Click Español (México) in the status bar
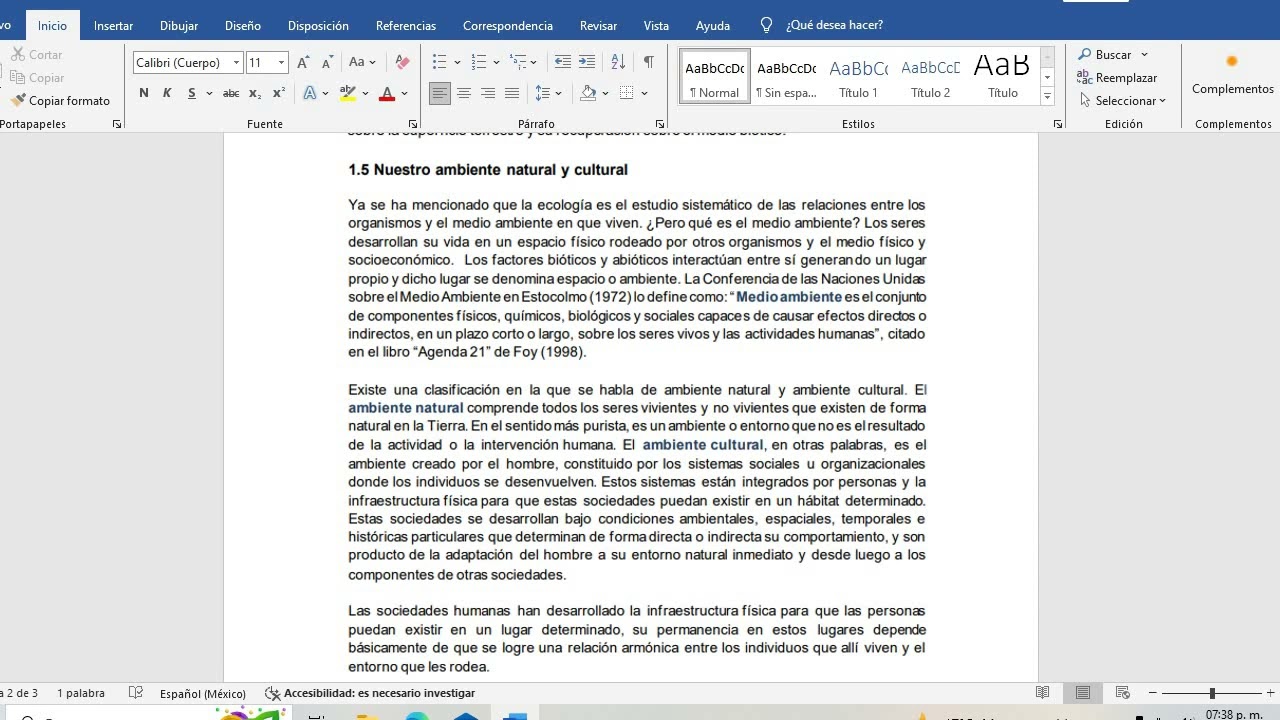1280x720 pixels. [203, 692]
